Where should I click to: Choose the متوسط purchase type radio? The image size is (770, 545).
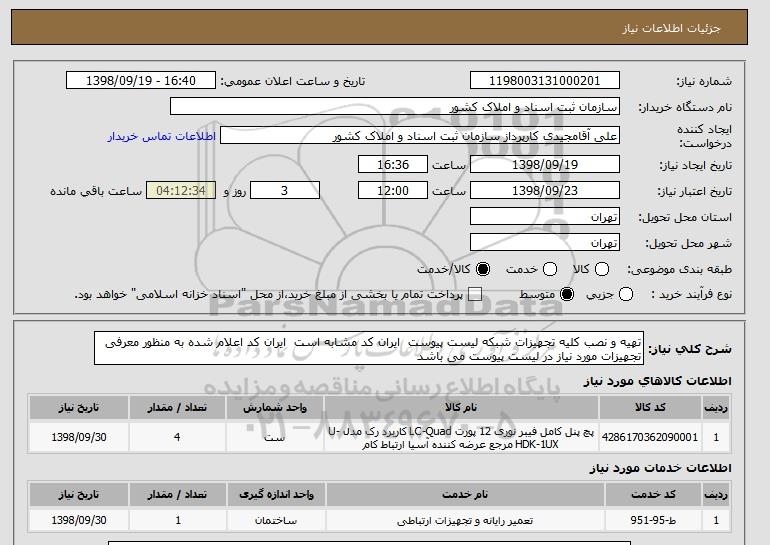[567, 295]
